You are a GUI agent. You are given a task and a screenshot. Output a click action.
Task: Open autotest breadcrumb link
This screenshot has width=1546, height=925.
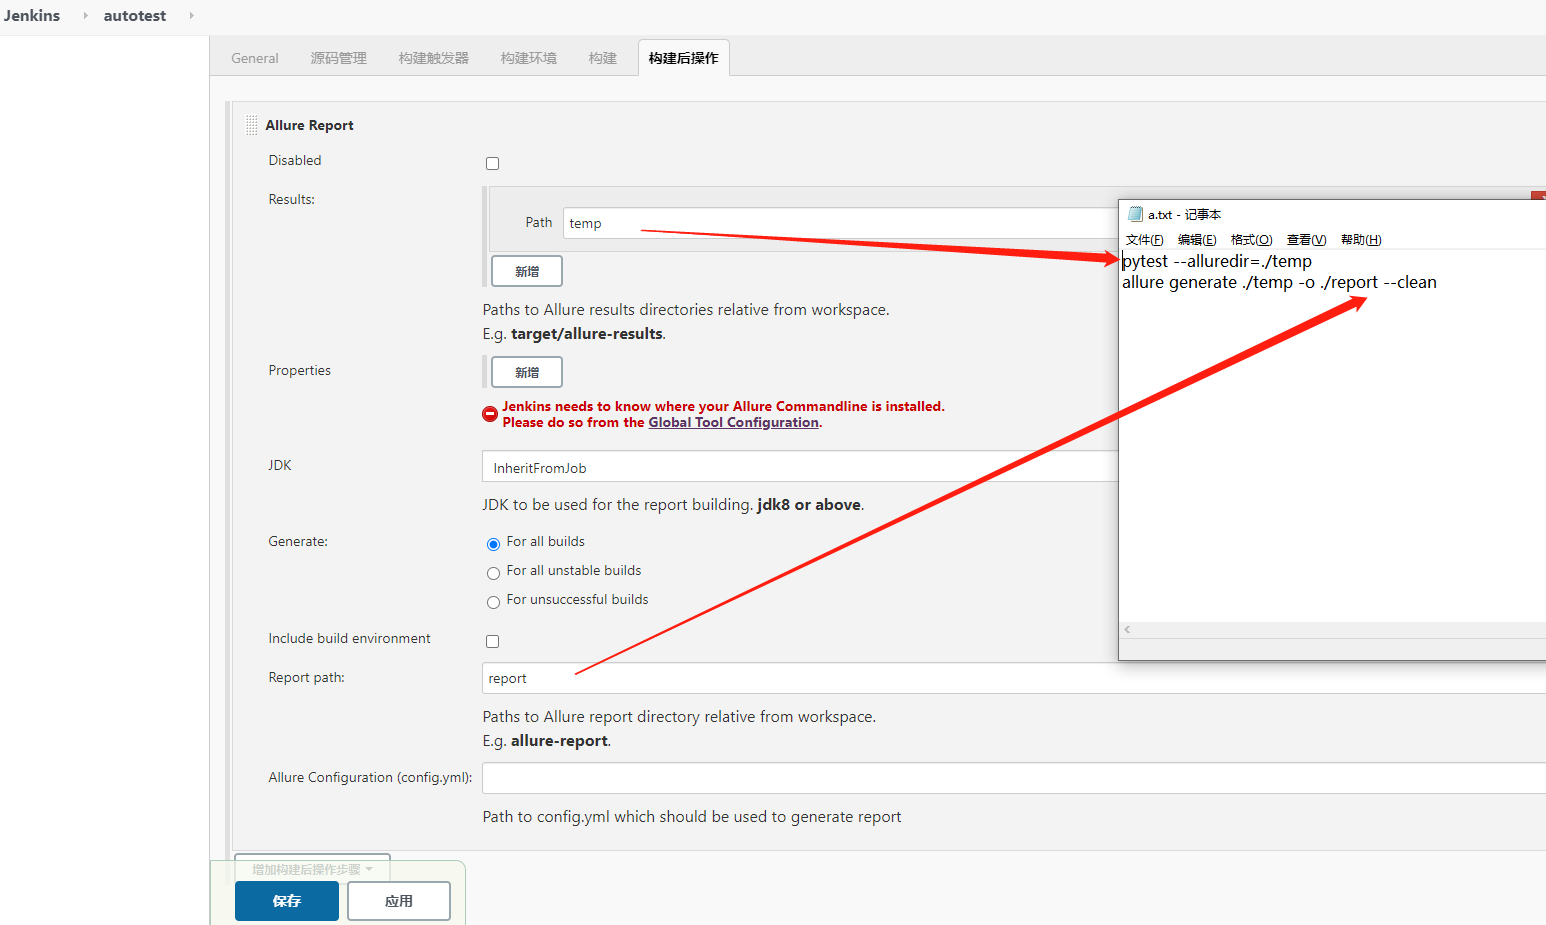pos(135,16)
